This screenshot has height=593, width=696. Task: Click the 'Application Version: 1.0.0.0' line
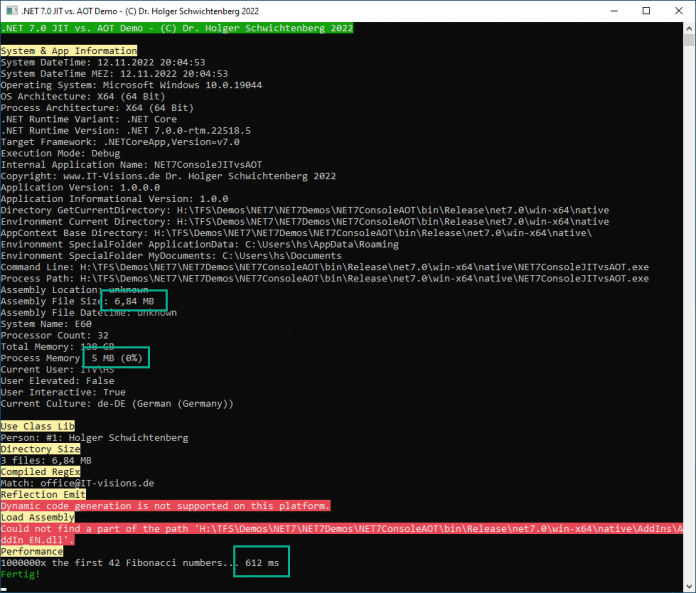(x=80, y=187)
